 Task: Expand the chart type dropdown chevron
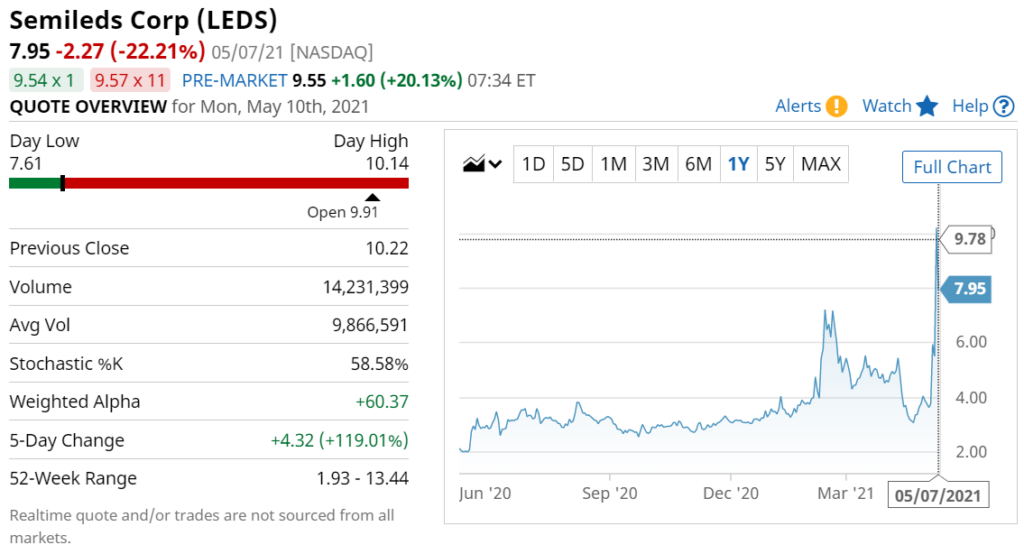pos(496,164)
